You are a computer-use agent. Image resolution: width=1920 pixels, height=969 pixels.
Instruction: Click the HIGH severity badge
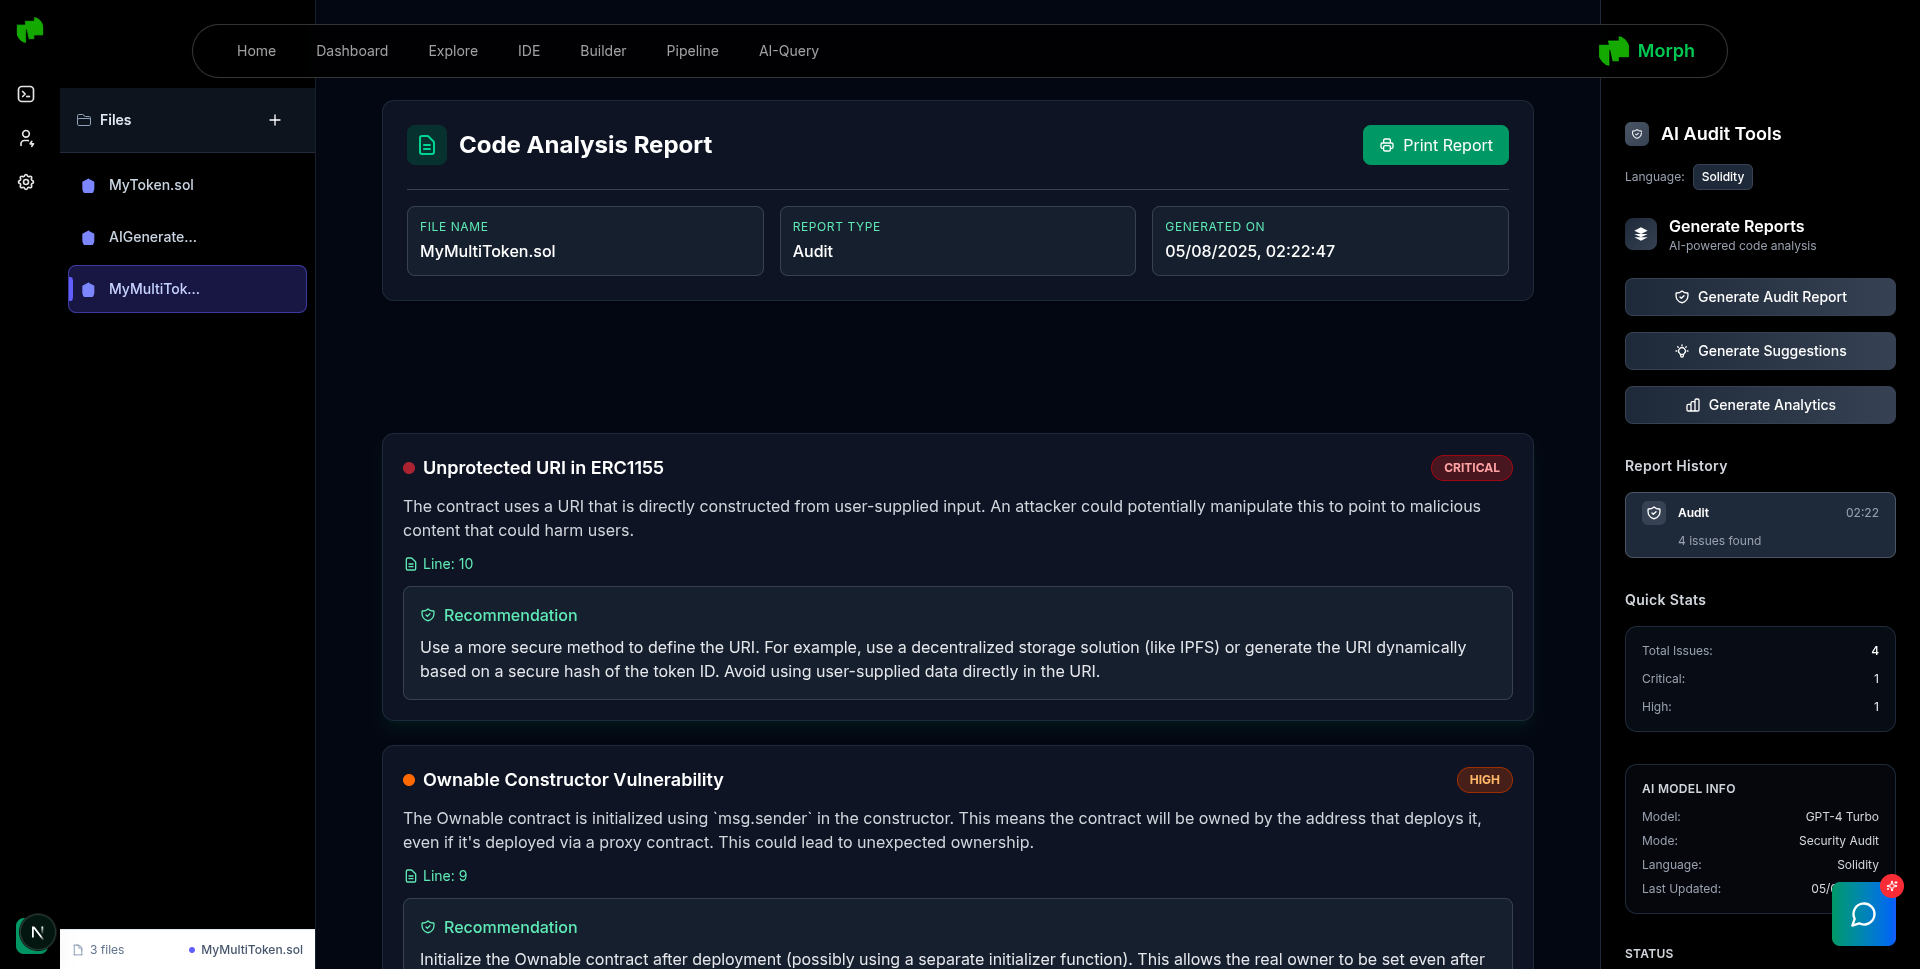[1484, 780]
